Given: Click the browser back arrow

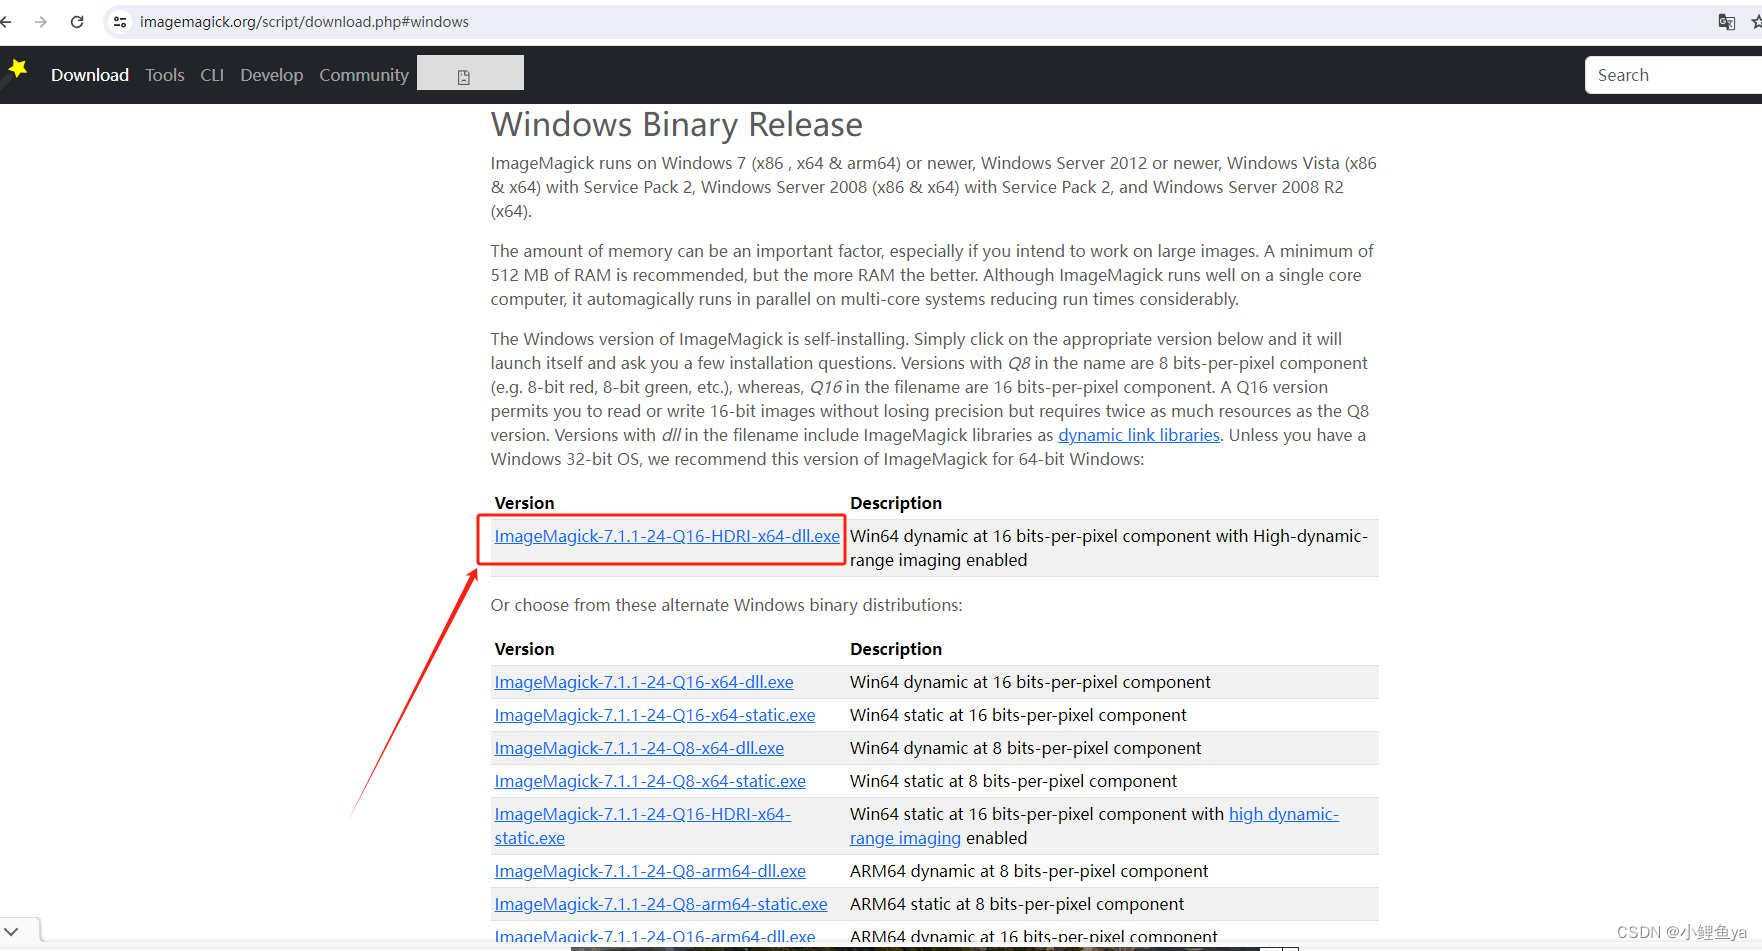Looking at the screenshot, I should 6,22.
